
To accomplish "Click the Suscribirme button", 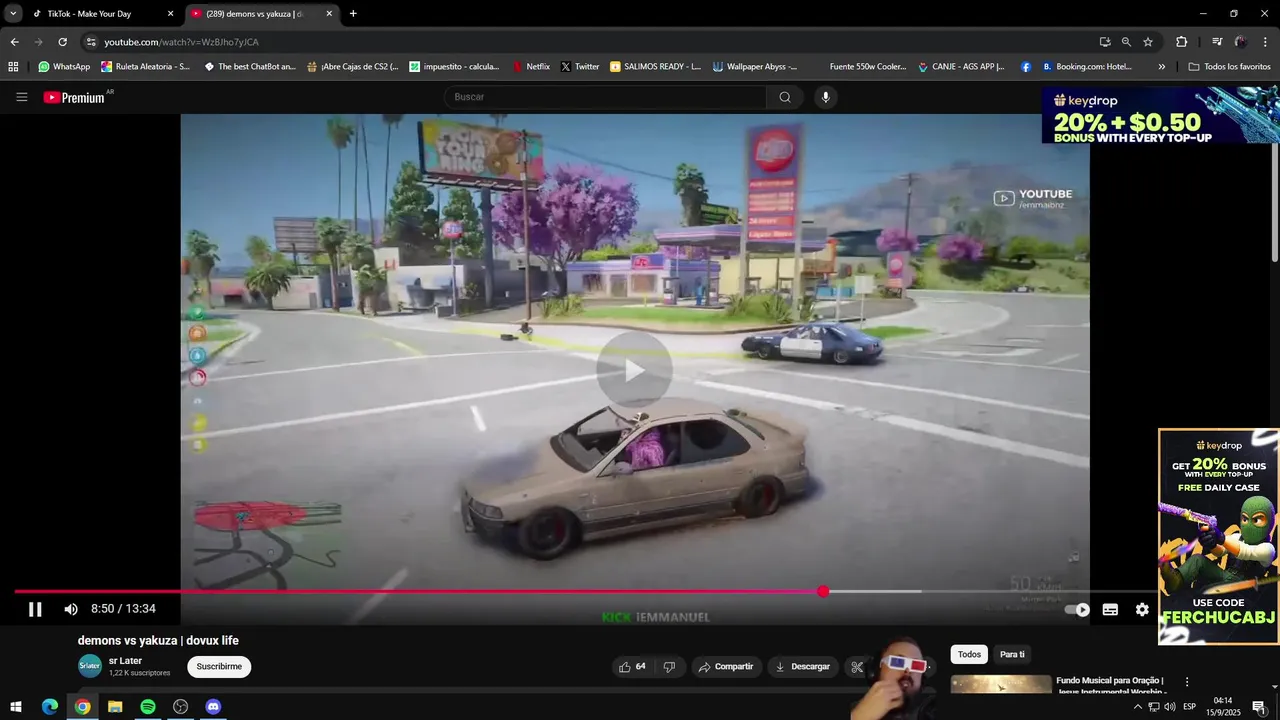I will pos(219,667).
